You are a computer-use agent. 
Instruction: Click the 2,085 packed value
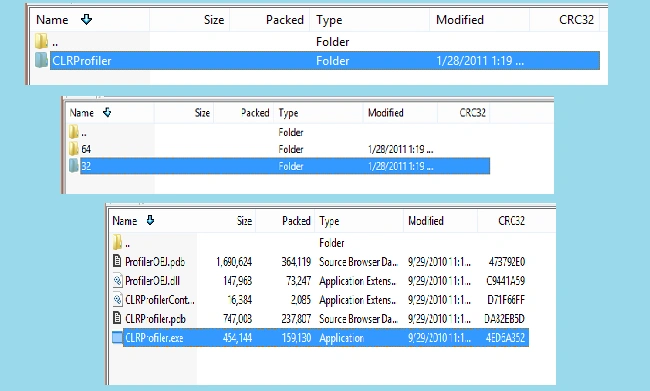click(x=301, y=300)
